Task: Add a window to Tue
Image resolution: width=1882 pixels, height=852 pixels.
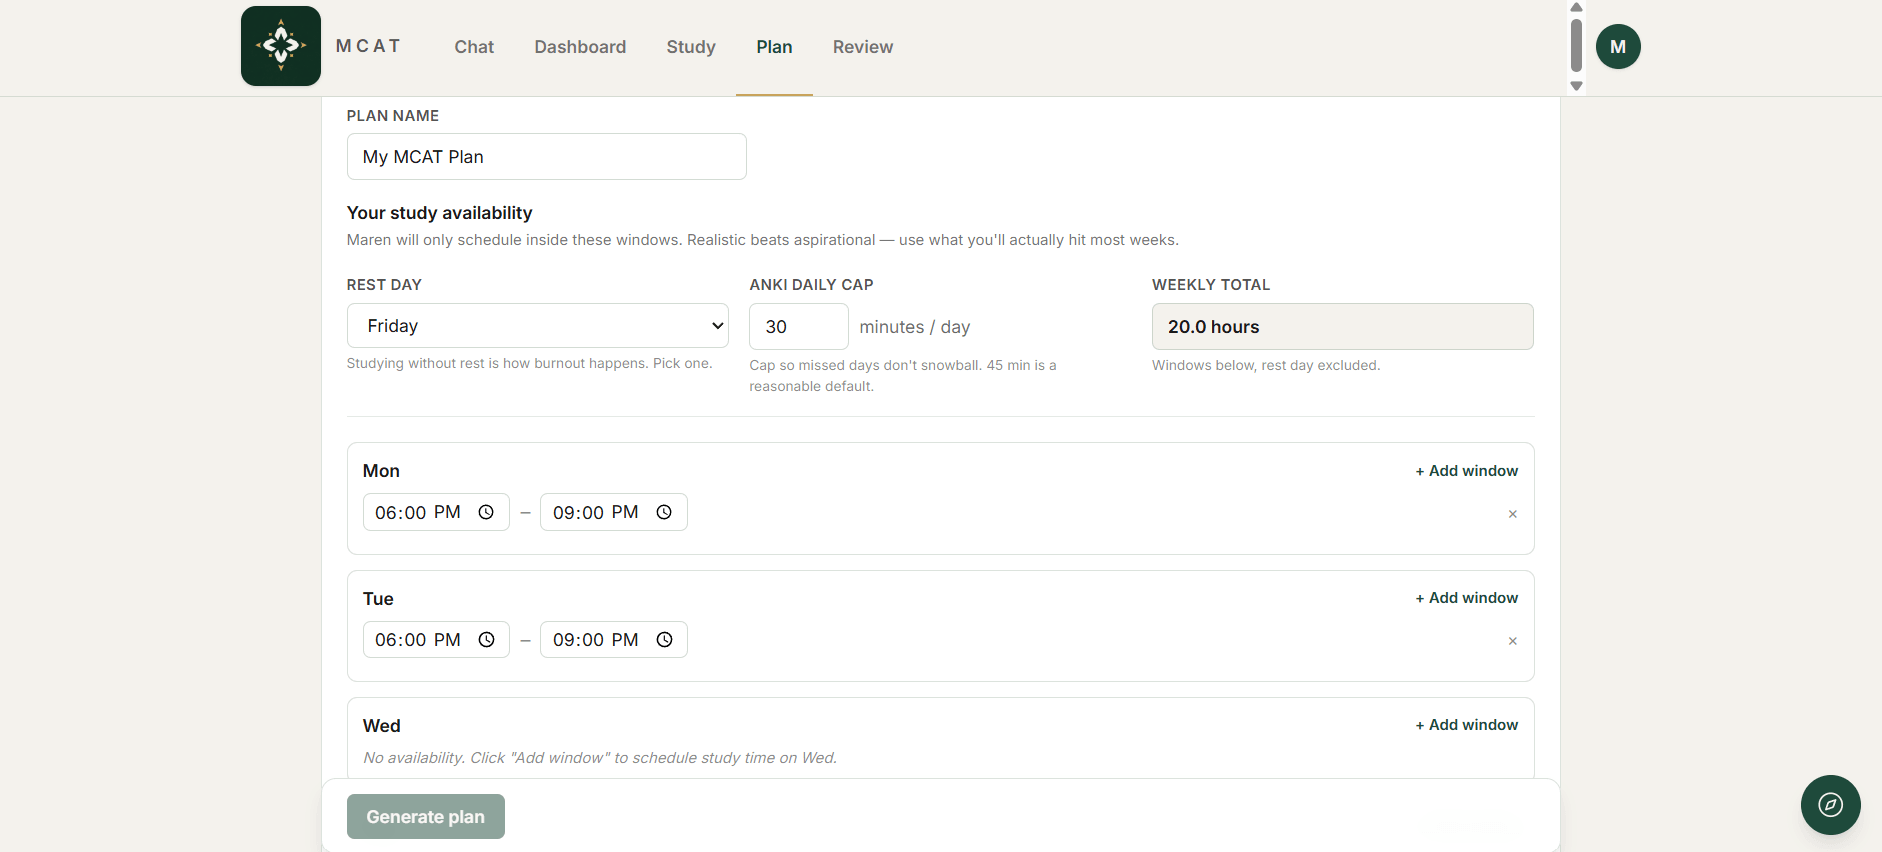Action: tap(1466, 598)
